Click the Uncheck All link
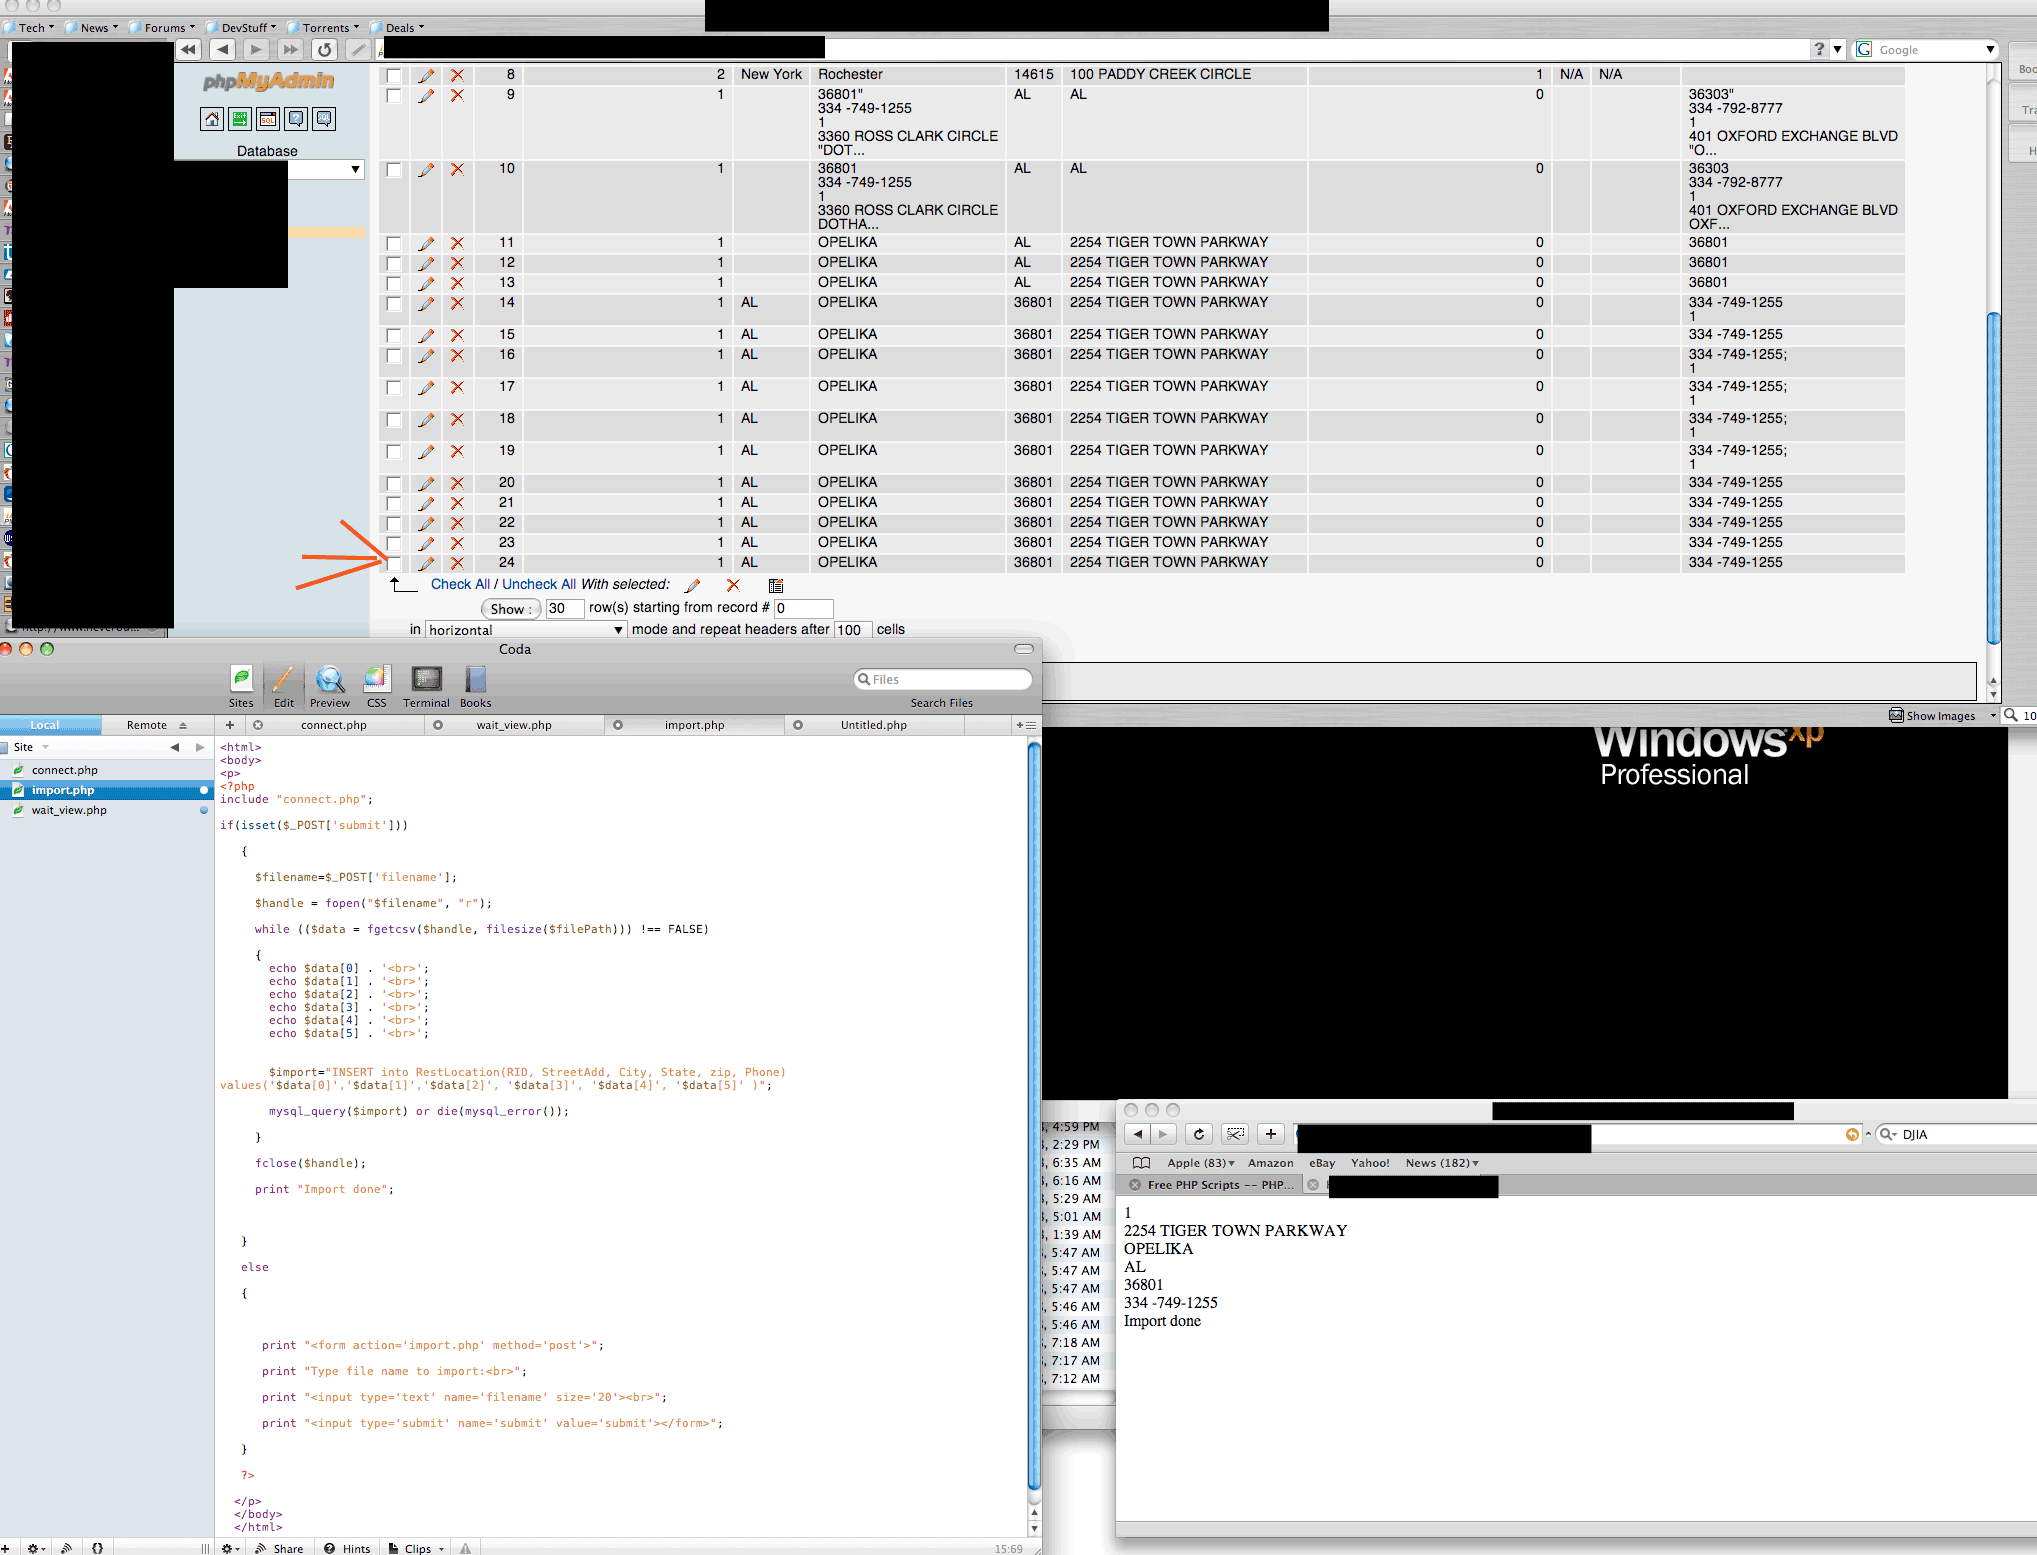The image size is (2037, 1555). click(x=539, y=585)
